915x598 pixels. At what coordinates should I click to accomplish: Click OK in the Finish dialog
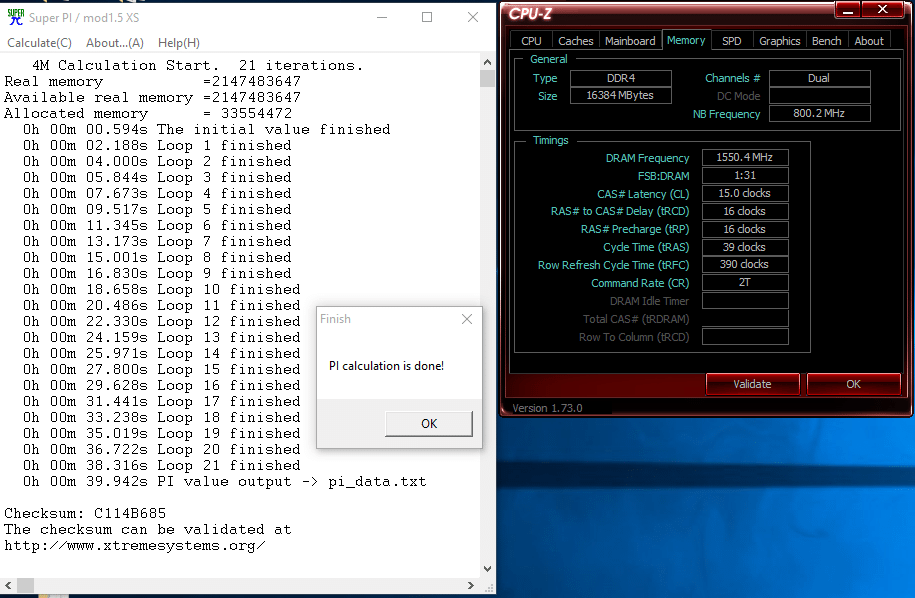(429, 424)
